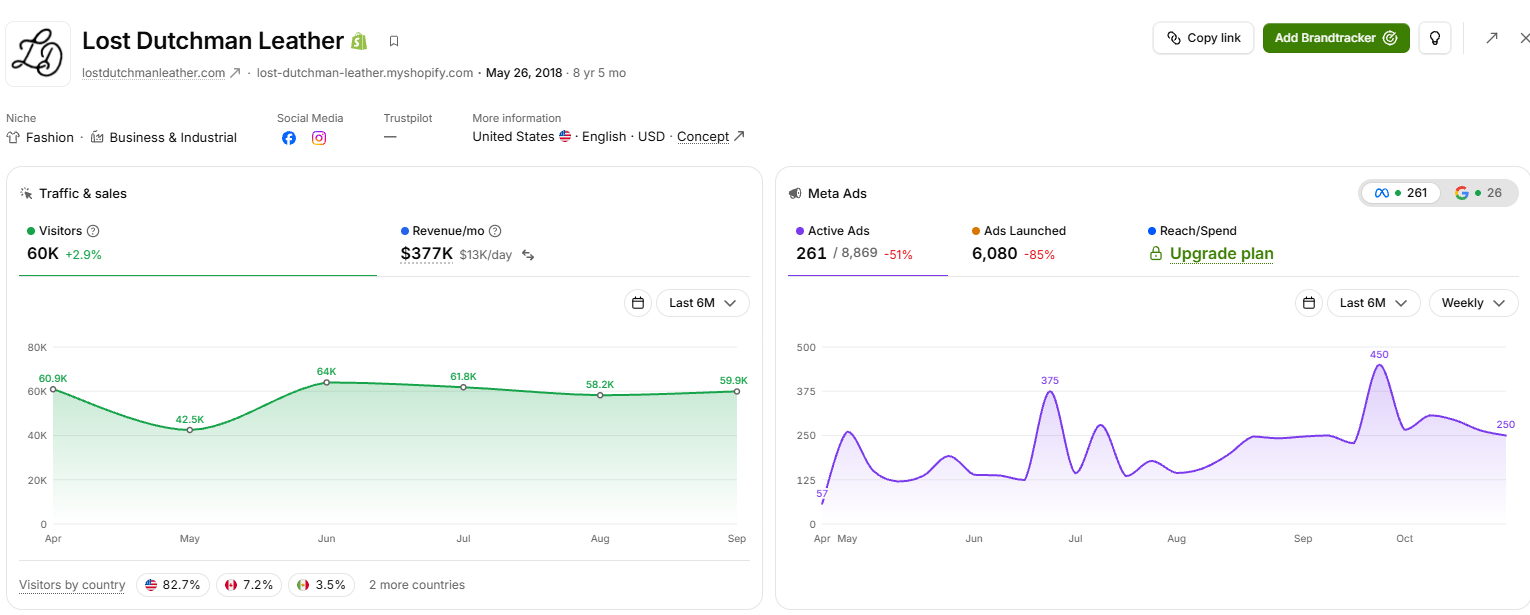The height and width of the screenshot is (615, 1530).
Task: Click the Upgrade plan link
Action: (x=1221, y=254)
